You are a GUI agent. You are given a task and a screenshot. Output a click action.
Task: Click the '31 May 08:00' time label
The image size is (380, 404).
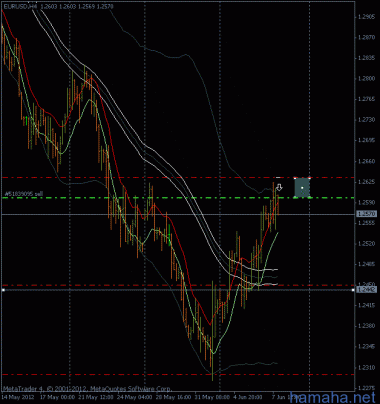coord(212,397)
